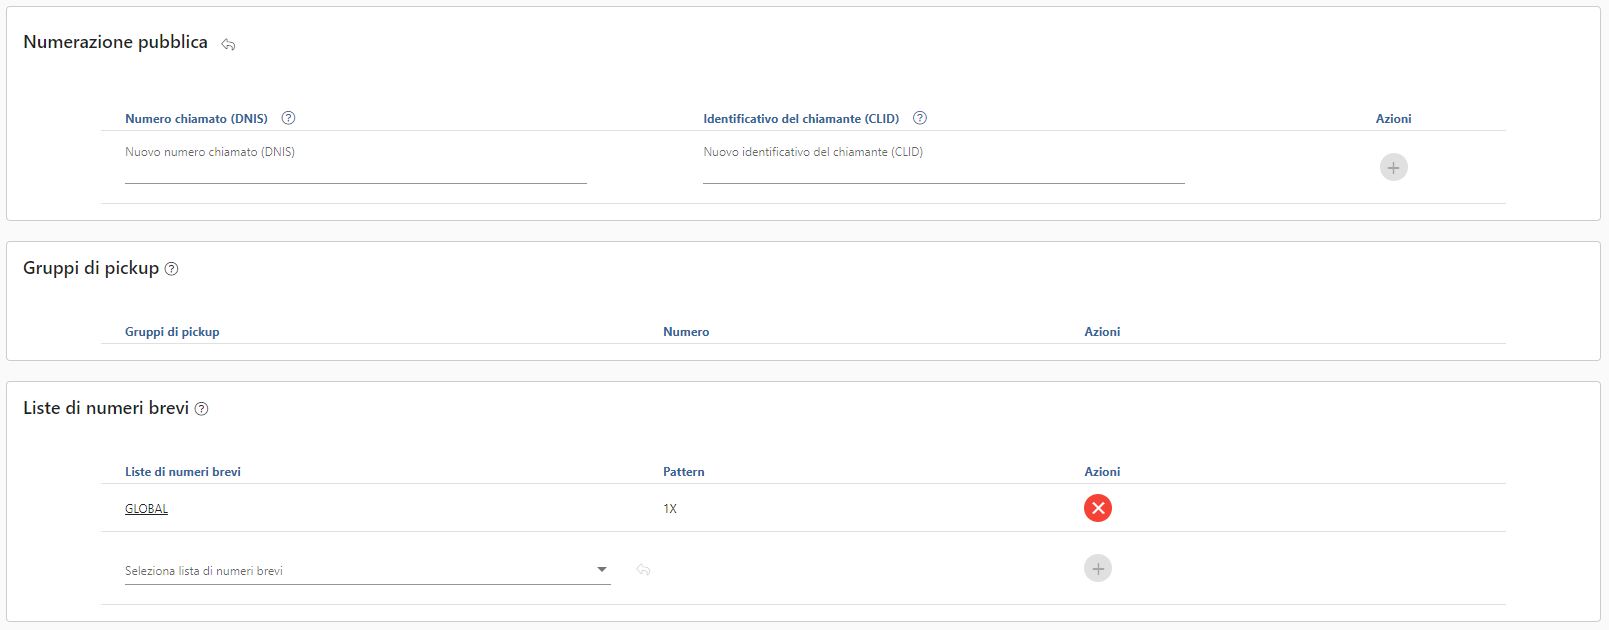Click the Gruppi di pickup column header
This screenshot has width=1609, height=630.
172,332
